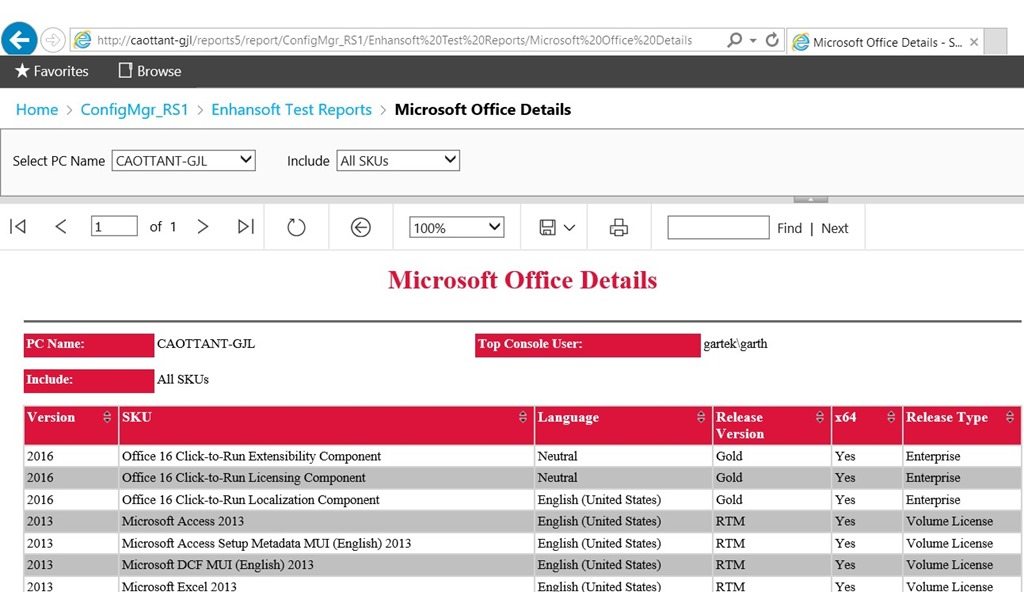This screenshot has width=1024, height=592.
Task: Open a new browser tab
Action: click(995, 42)
